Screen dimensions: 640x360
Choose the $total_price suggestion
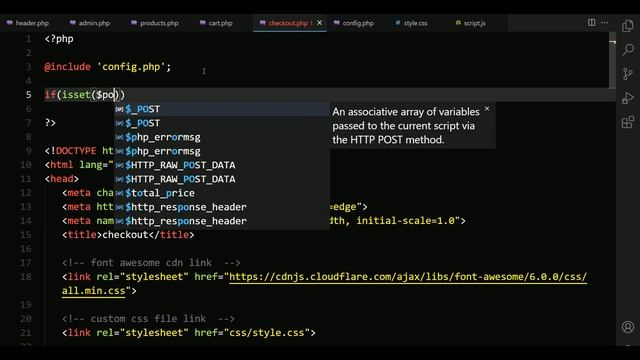pyautogui.click(x=222, y=193)
